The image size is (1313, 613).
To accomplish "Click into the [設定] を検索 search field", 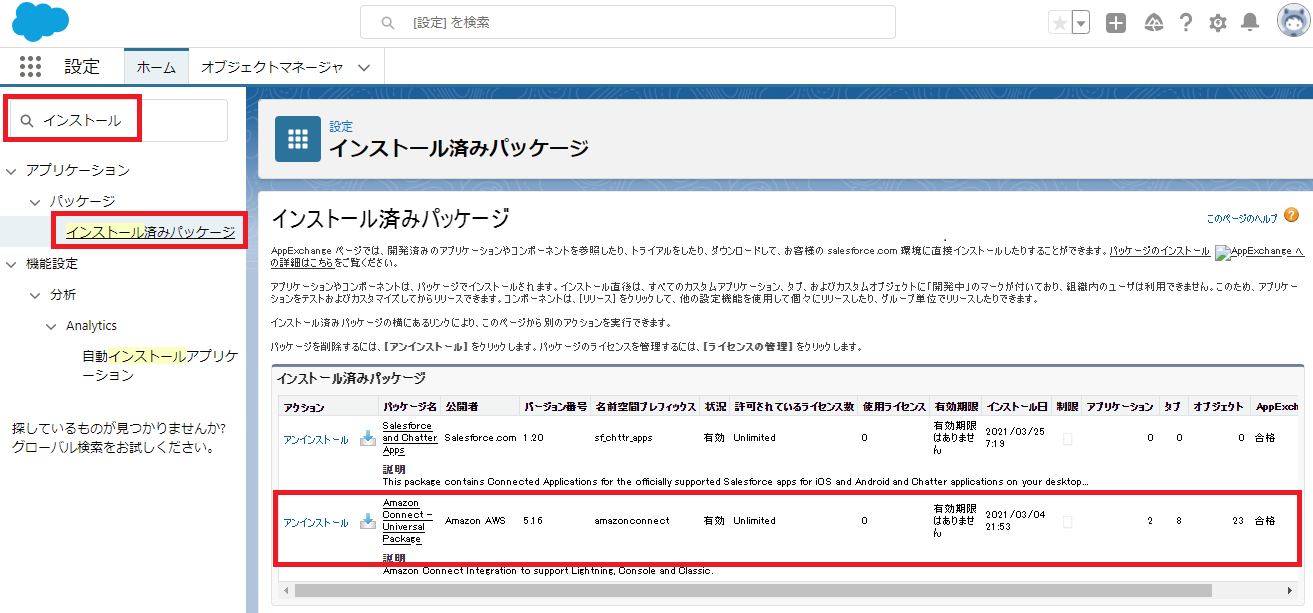I will point(627,22).
